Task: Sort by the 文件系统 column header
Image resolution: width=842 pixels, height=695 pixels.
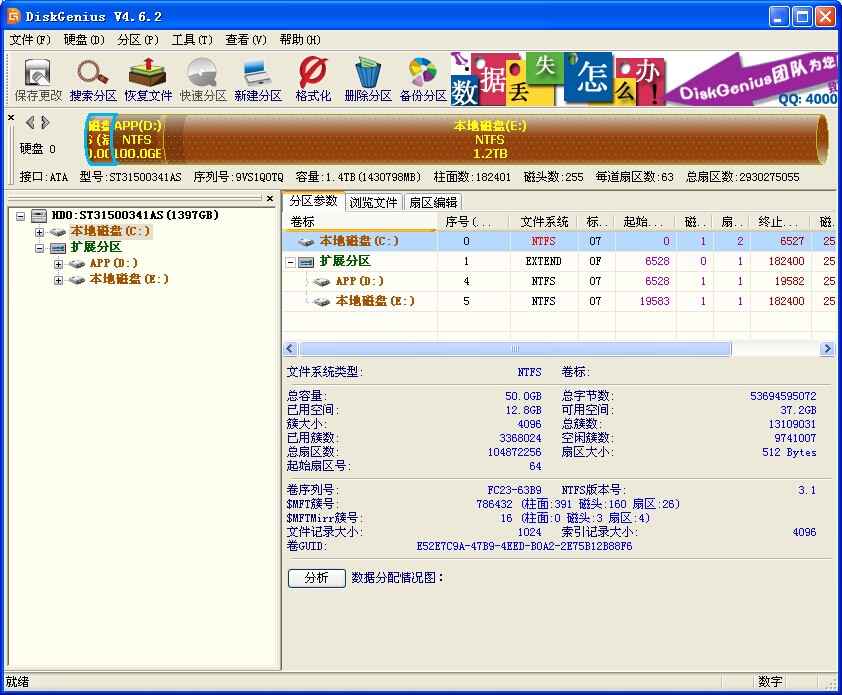Action: tap(544, 222)
